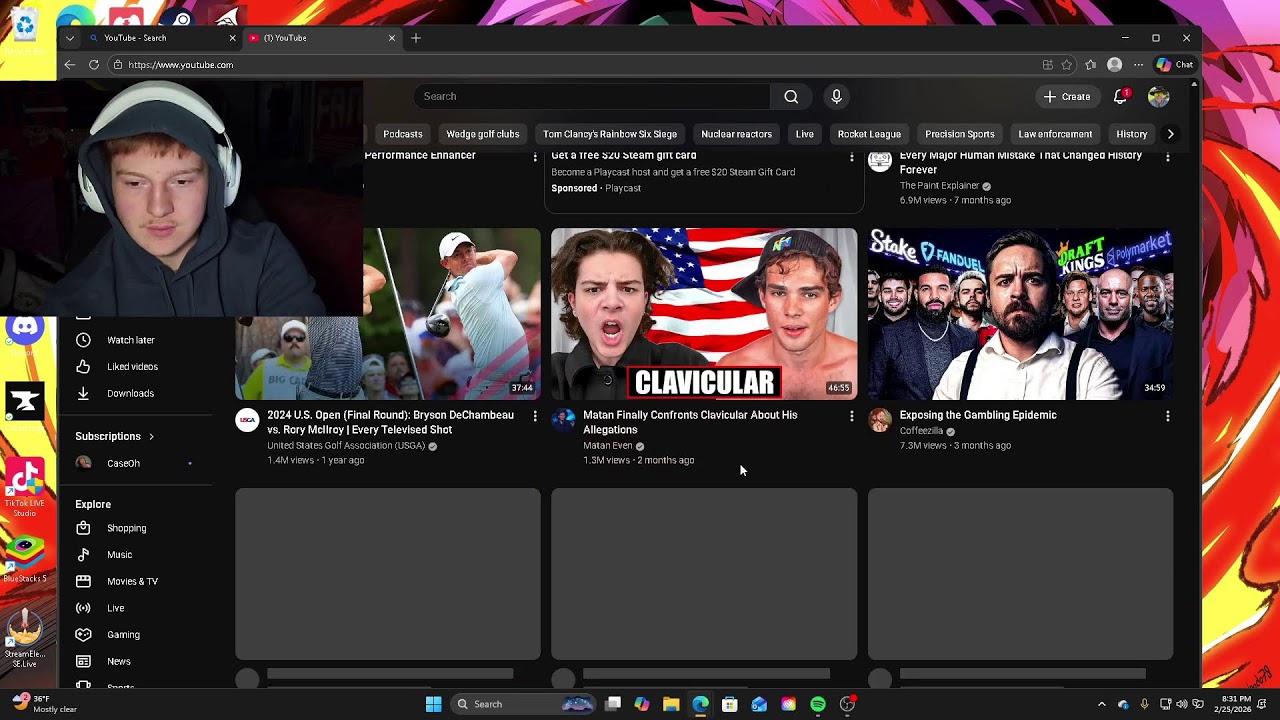Switch to YouTube - Search tab
This screenshot has height=720, width=1280.
(160, 38)
